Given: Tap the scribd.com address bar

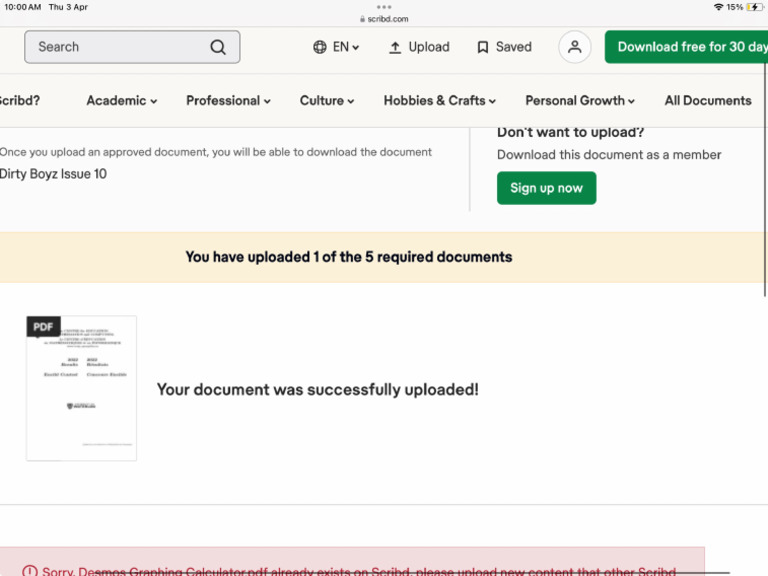Looking at the screenshot, I should click(384, 19).
